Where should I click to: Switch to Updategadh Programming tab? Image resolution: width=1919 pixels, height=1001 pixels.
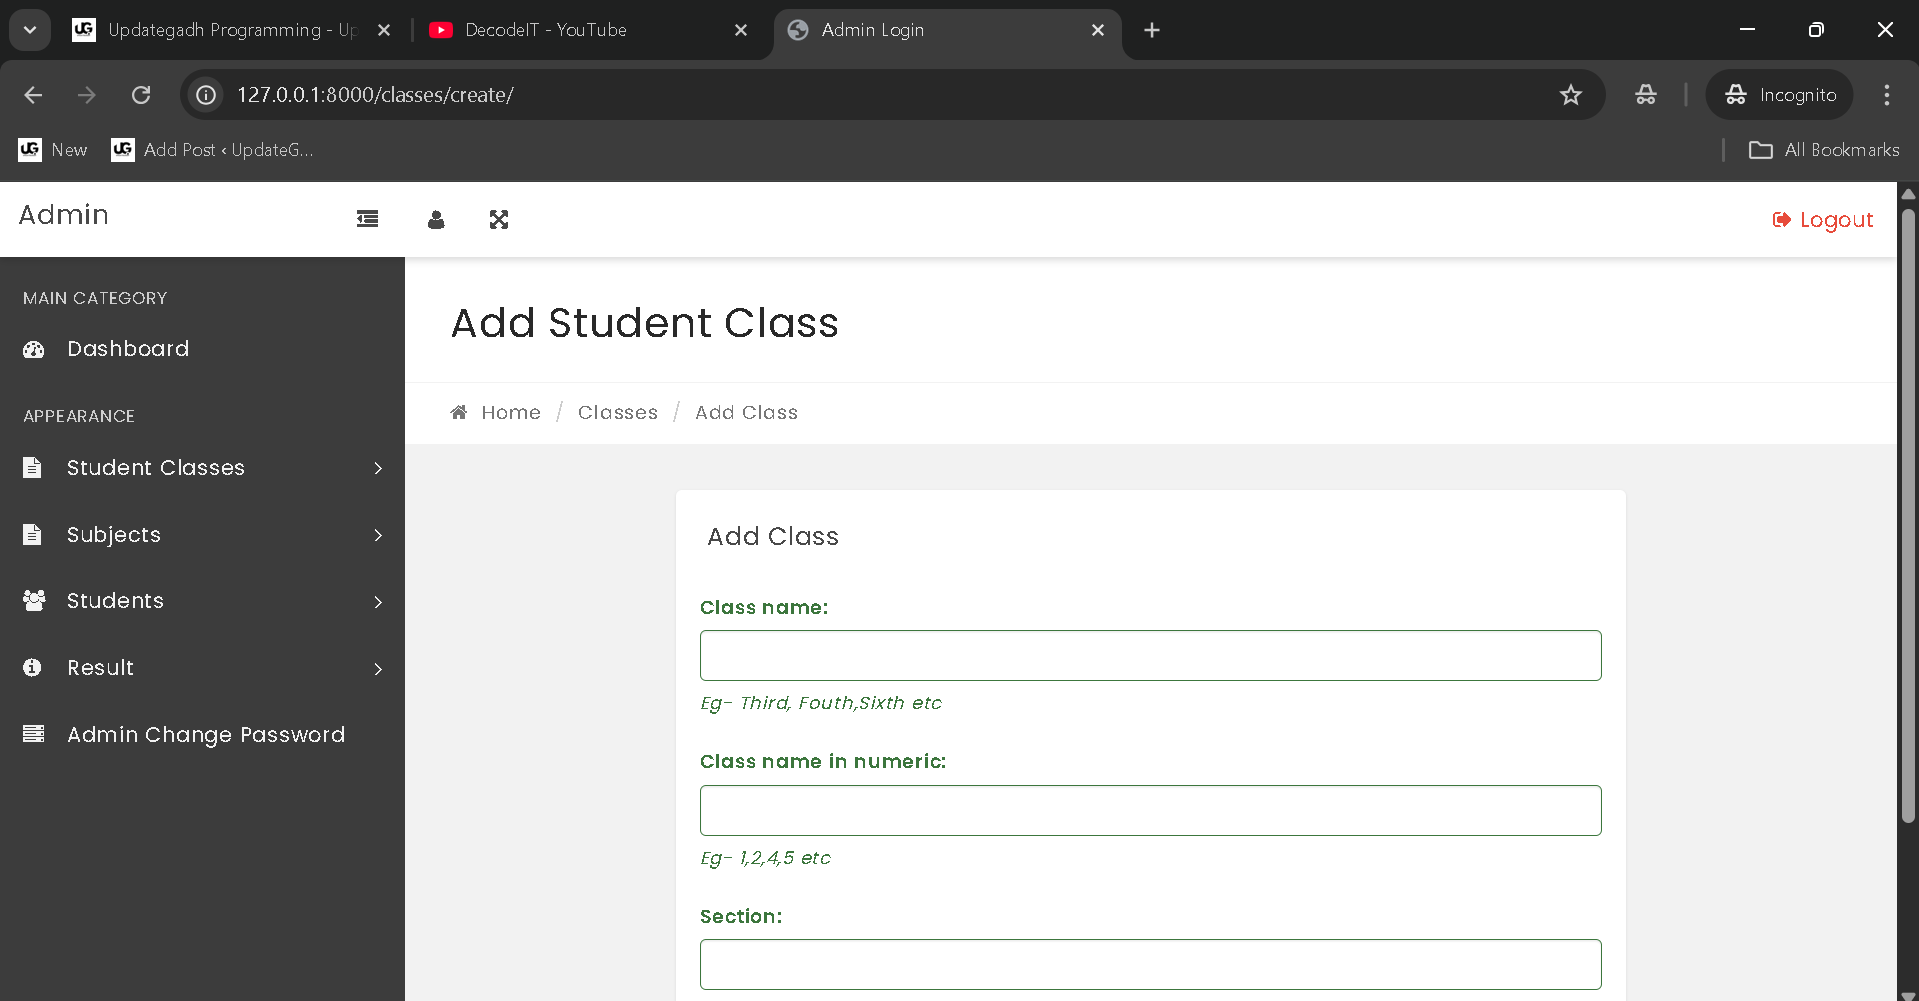(230, 30)
